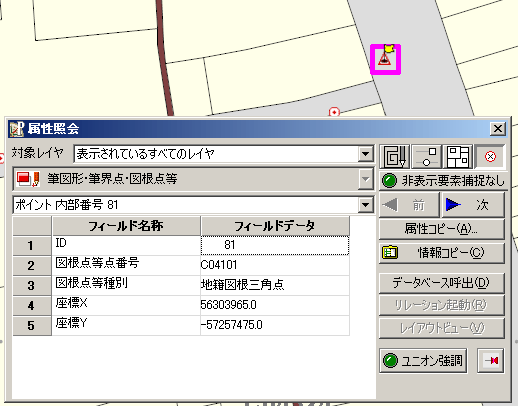Expand the 筆図形·筆界点·図根点等 dropdown

(x=366, y=179)
